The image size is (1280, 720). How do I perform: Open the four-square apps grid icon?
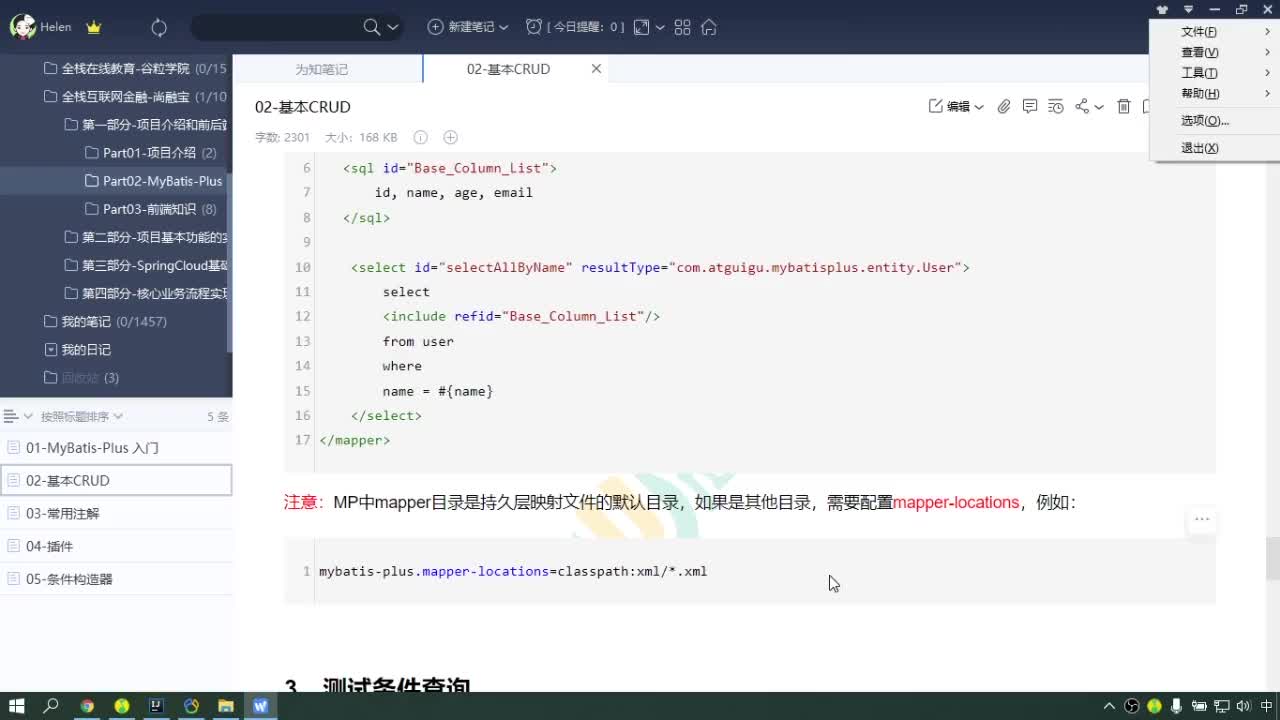[683, 28]
